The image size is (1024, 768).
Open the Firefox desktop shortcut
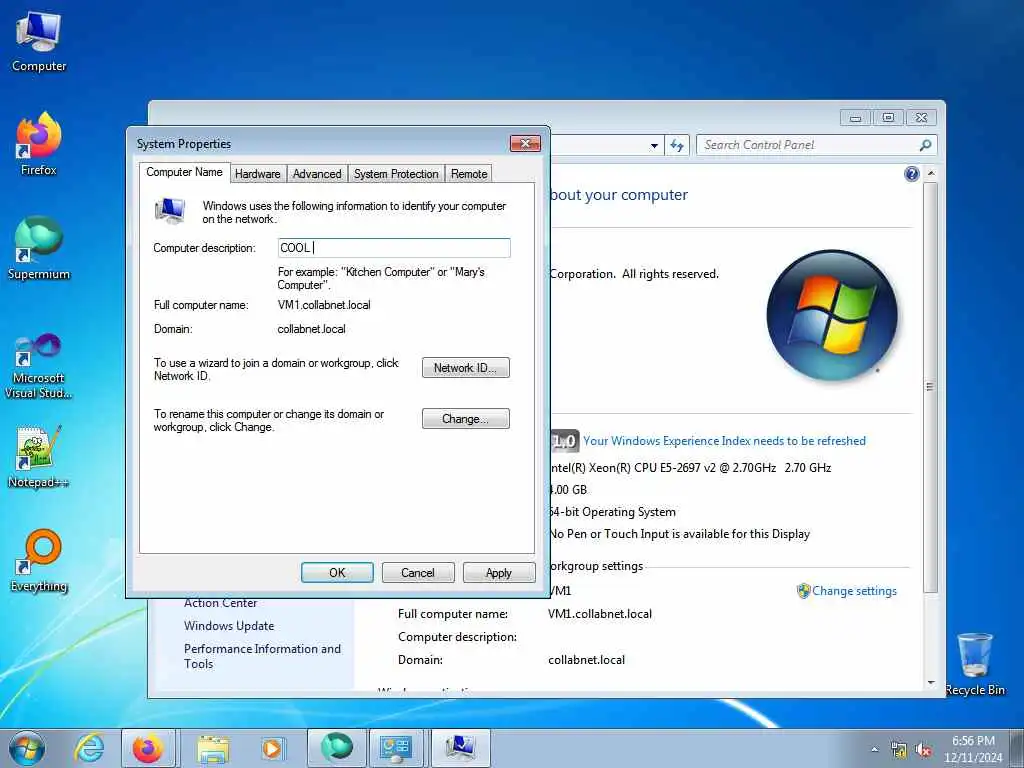pos(39,144)
